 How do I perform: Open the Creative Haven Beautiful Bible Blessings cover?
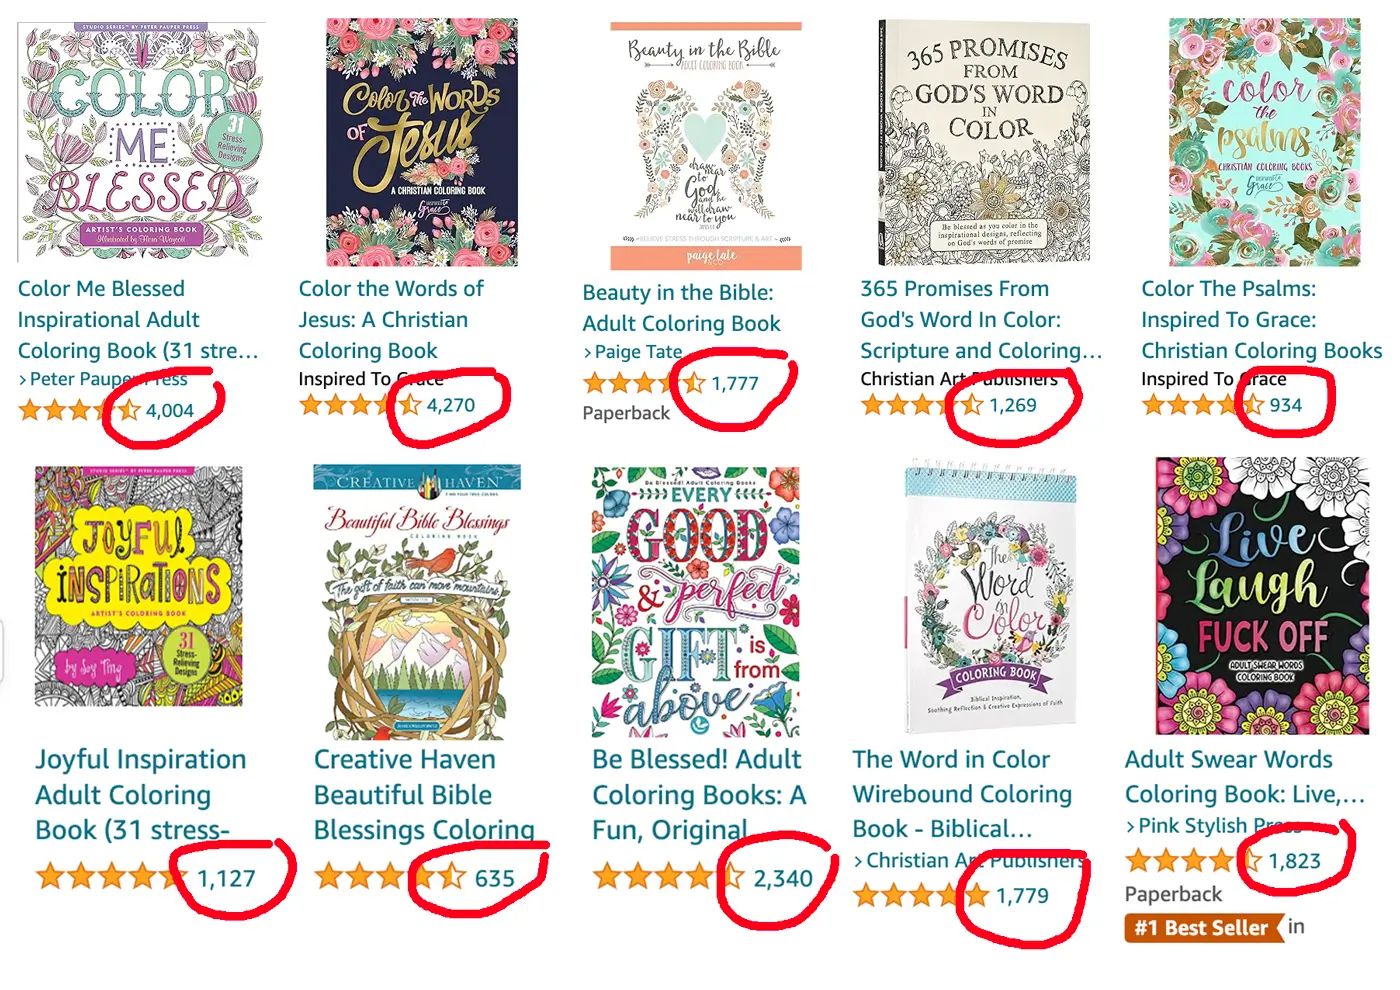click(417, 601)
